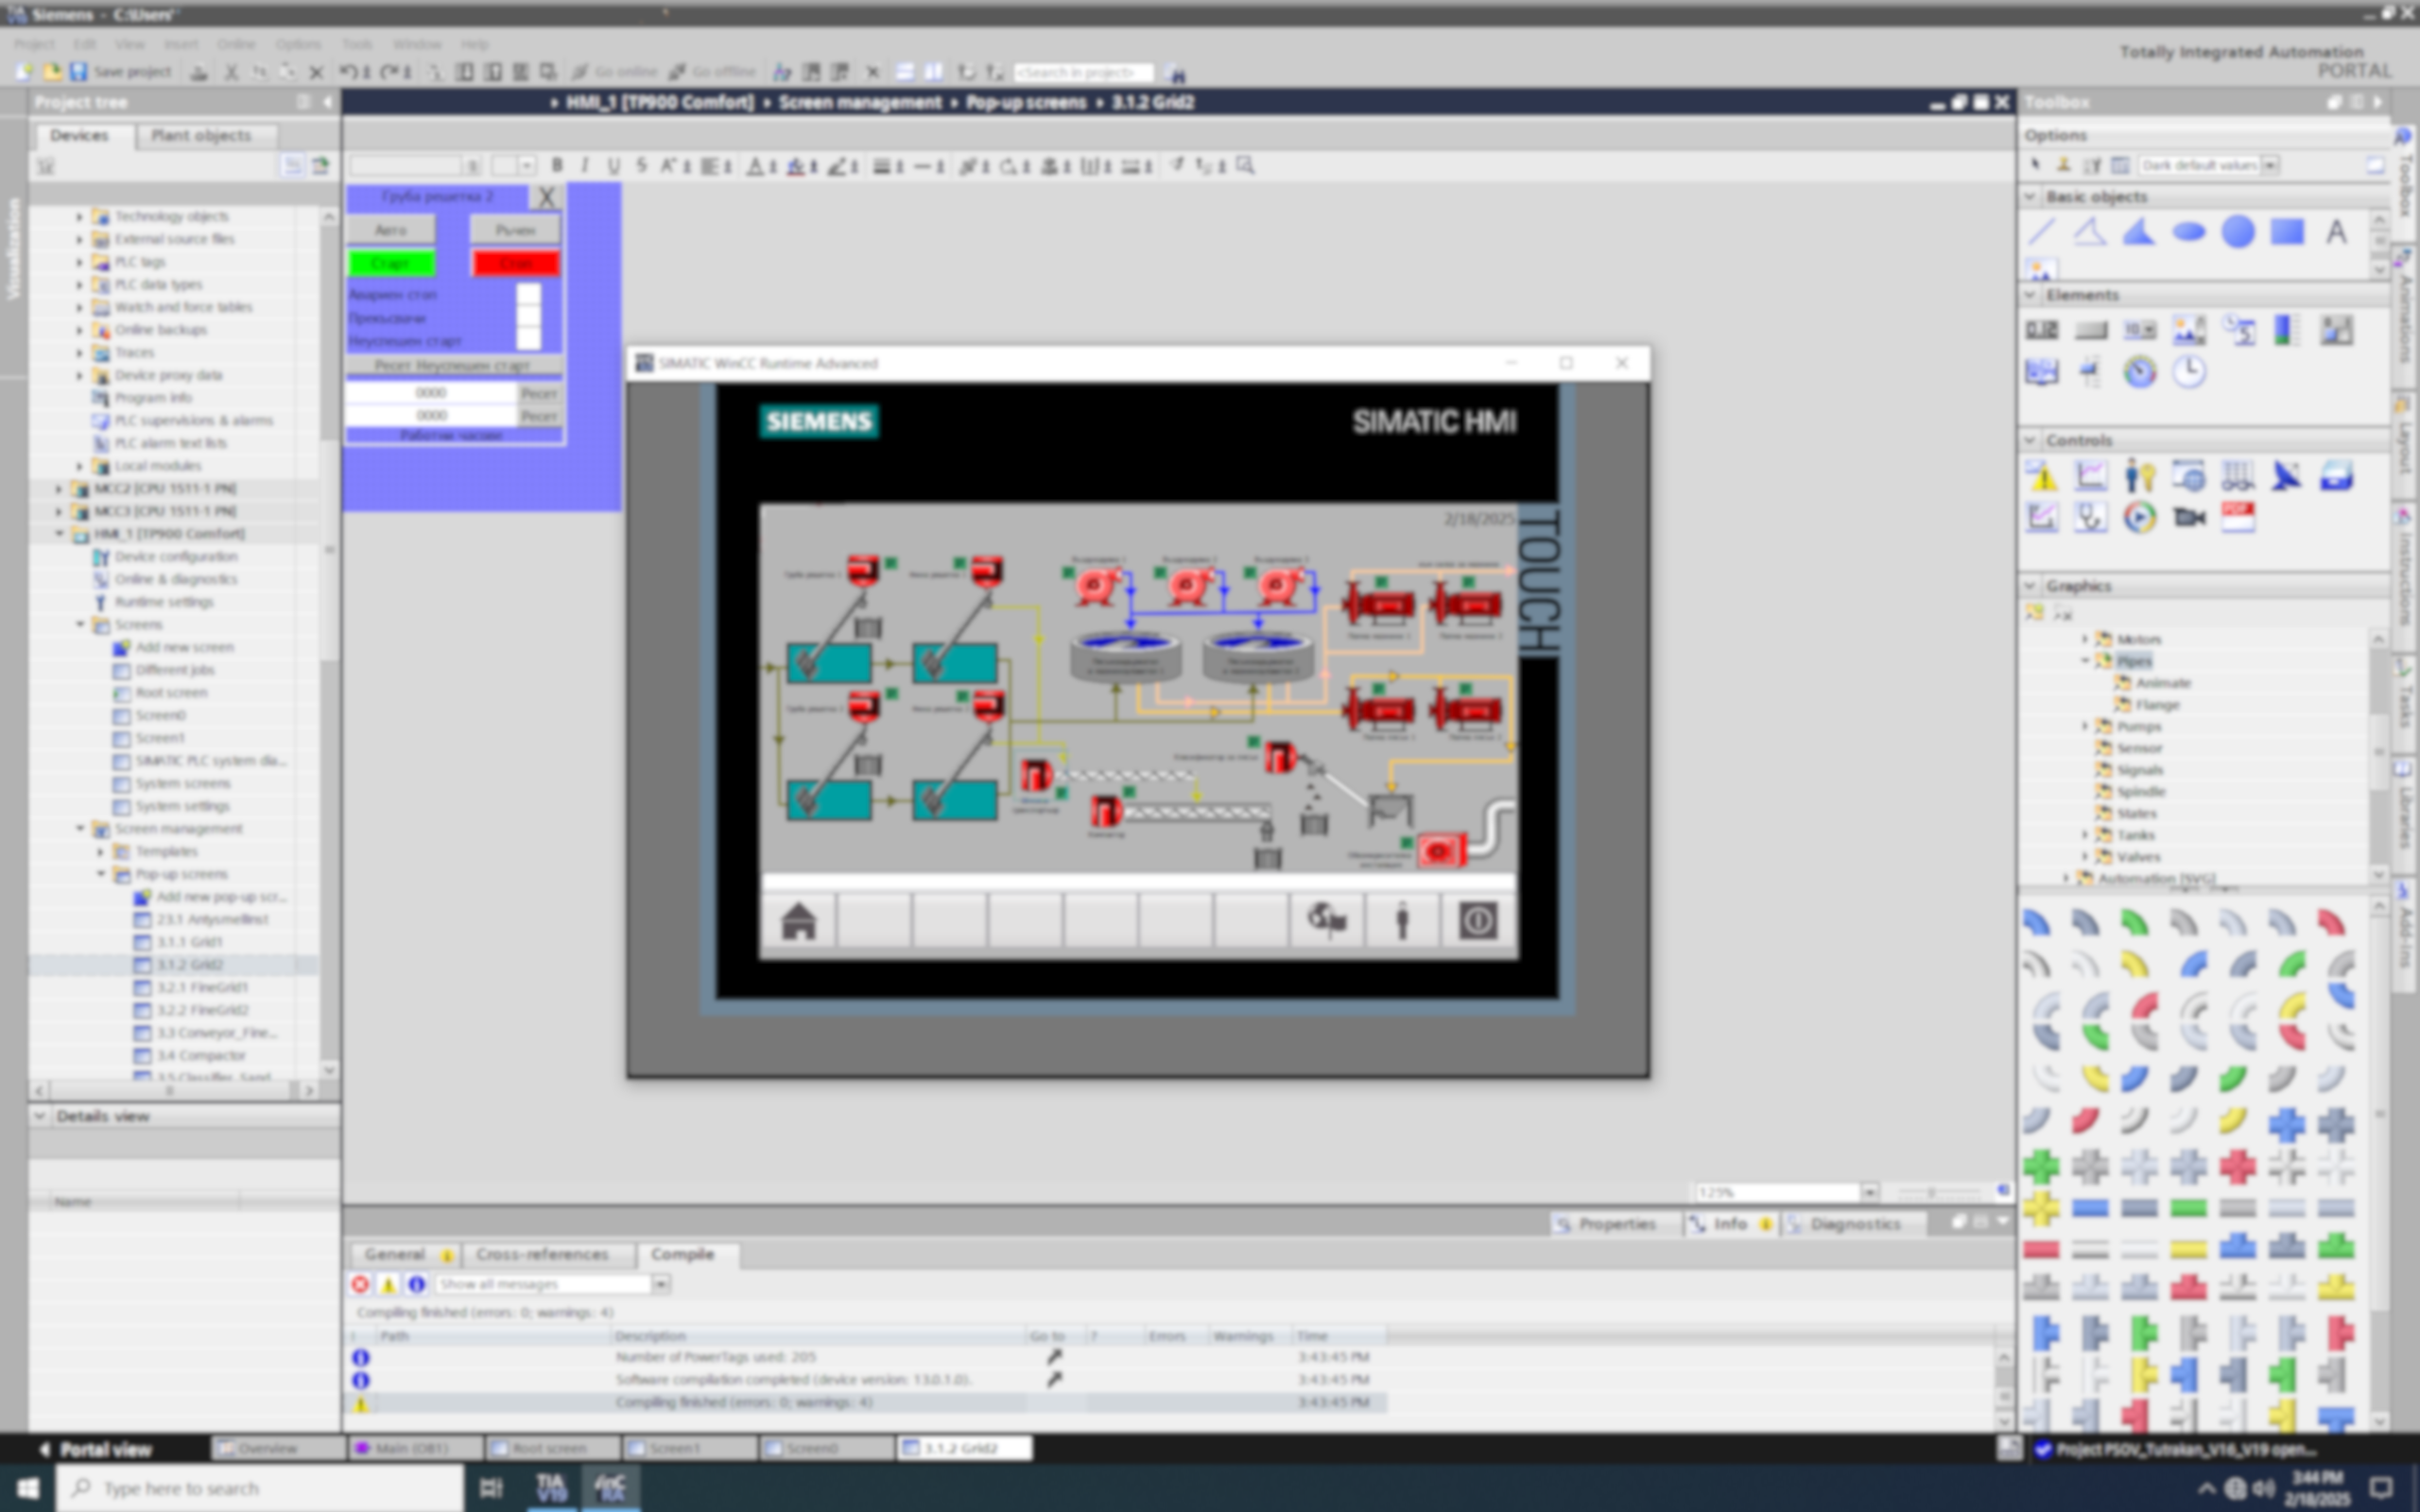Screen dimensions: 2420x1512
Task: Select the Bar element icon
Action: pyautogui.click(x=2286, y=330)
